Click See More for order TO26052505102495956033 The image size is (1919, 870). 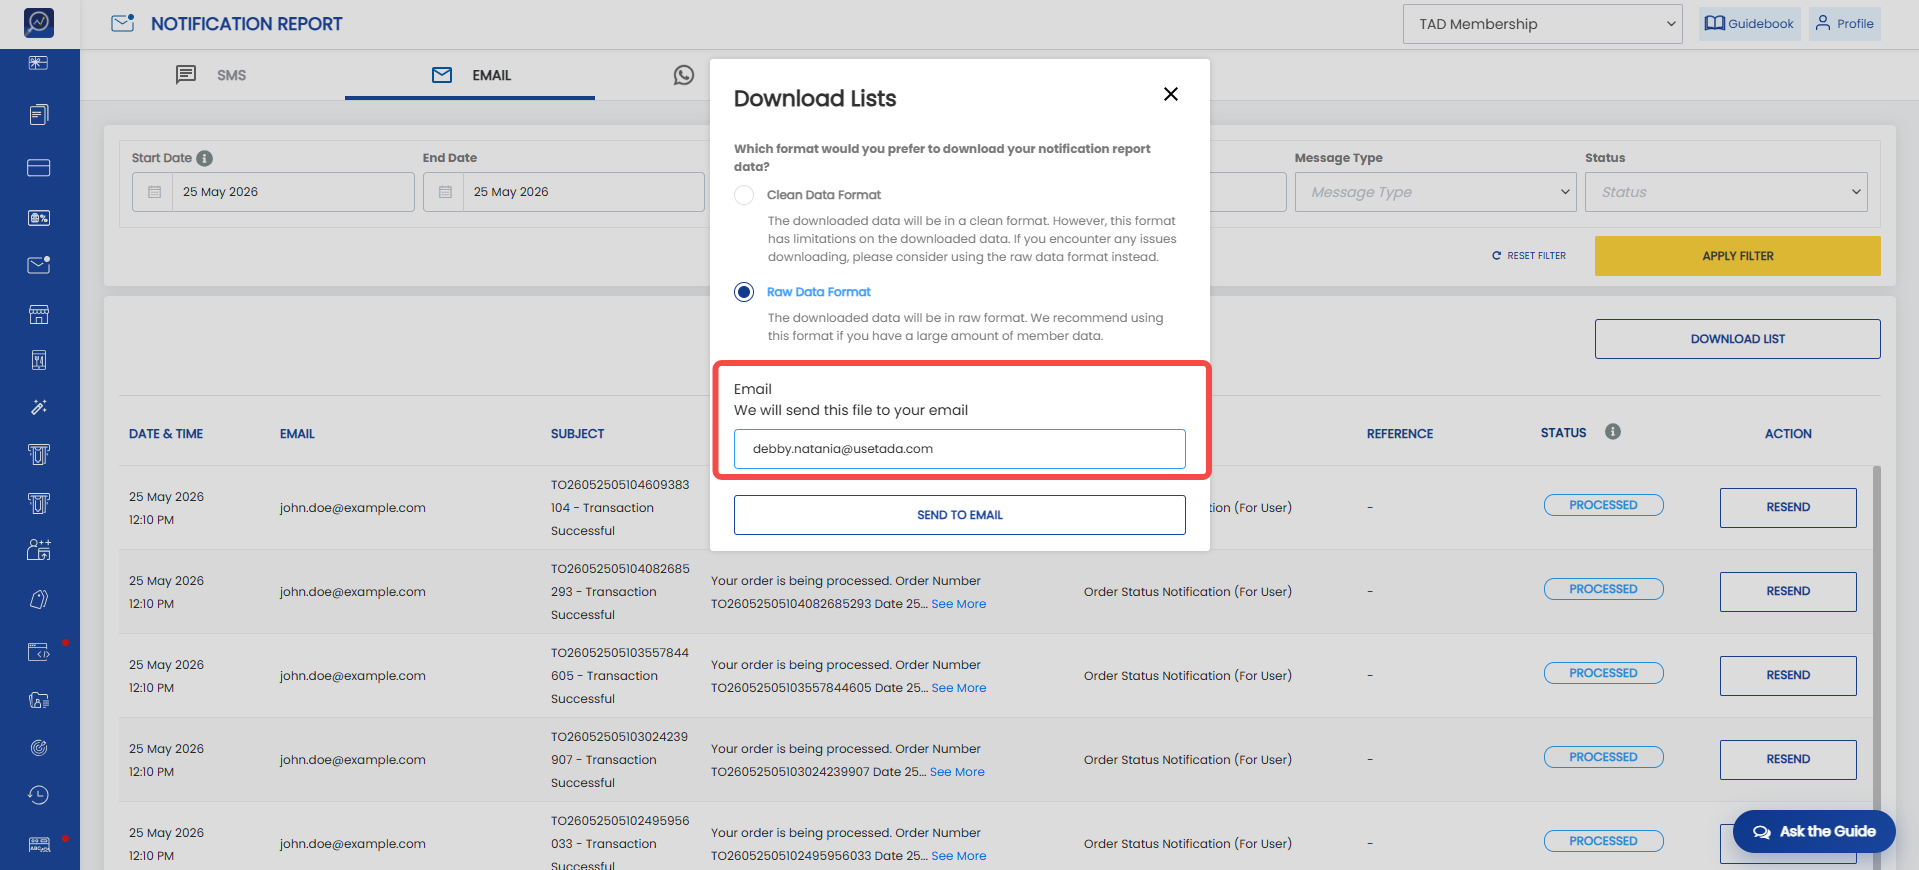click(x=959, y=856)
